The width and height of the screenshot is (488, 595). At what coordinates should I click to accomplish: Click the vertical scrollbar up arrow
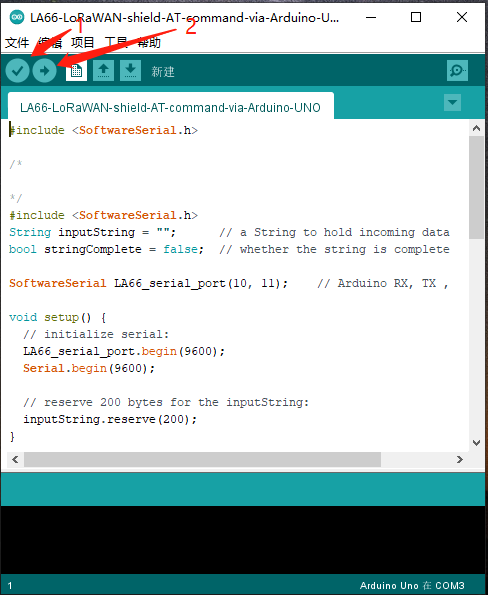click(476, 128)
